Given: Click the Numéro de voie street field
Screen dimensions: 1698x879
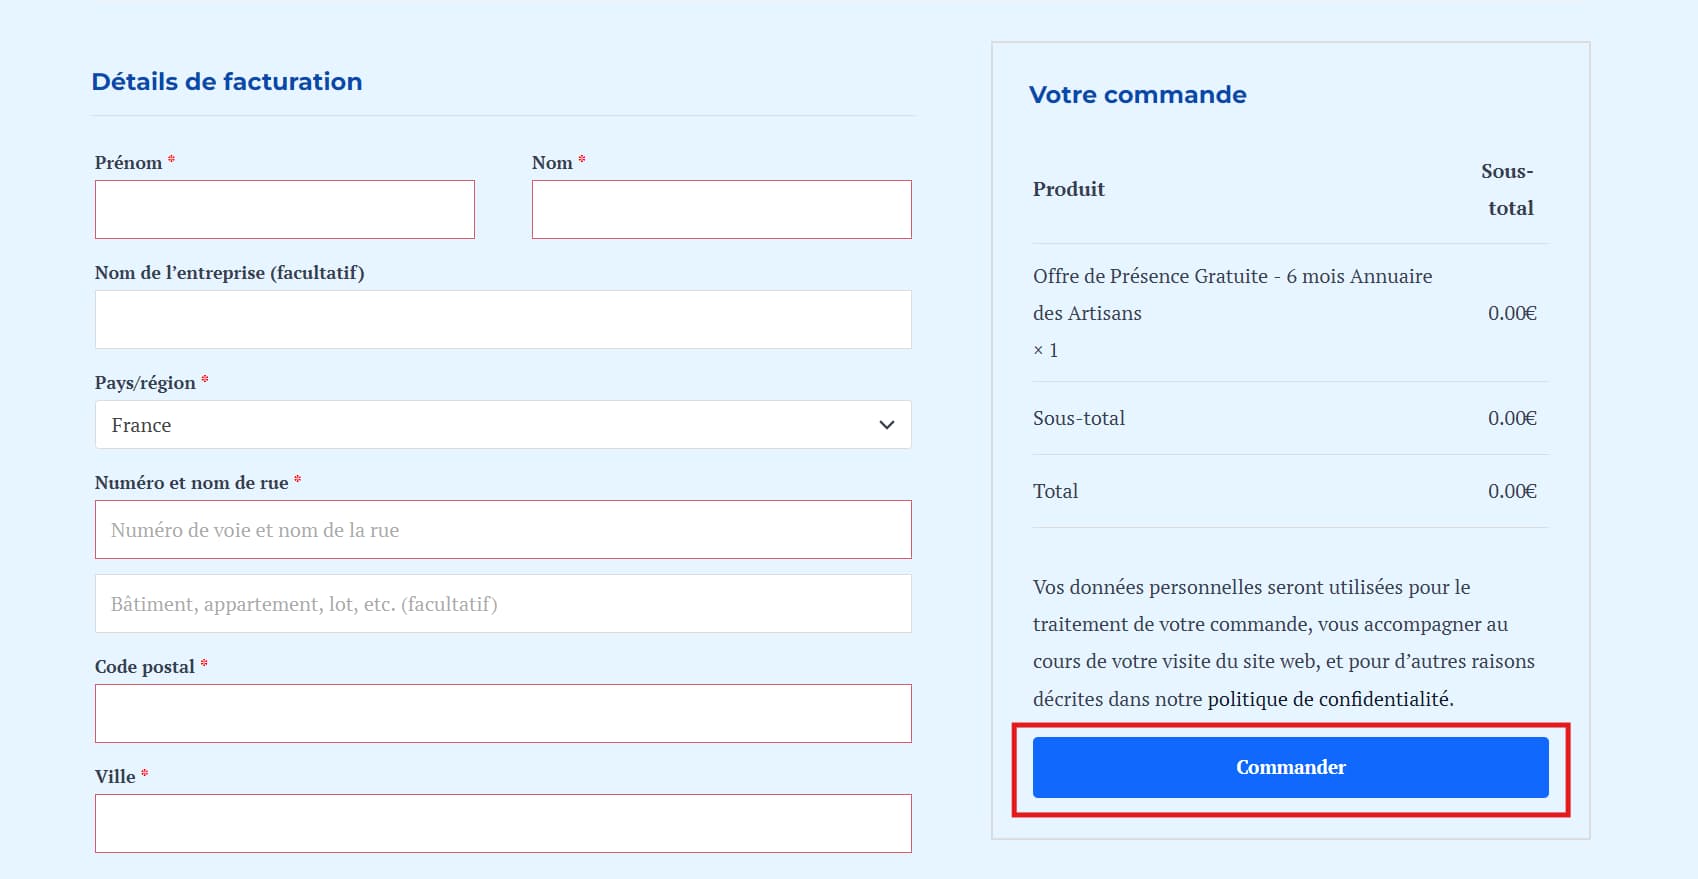Looking at the screenshot, I should click(x=503, y=529).
